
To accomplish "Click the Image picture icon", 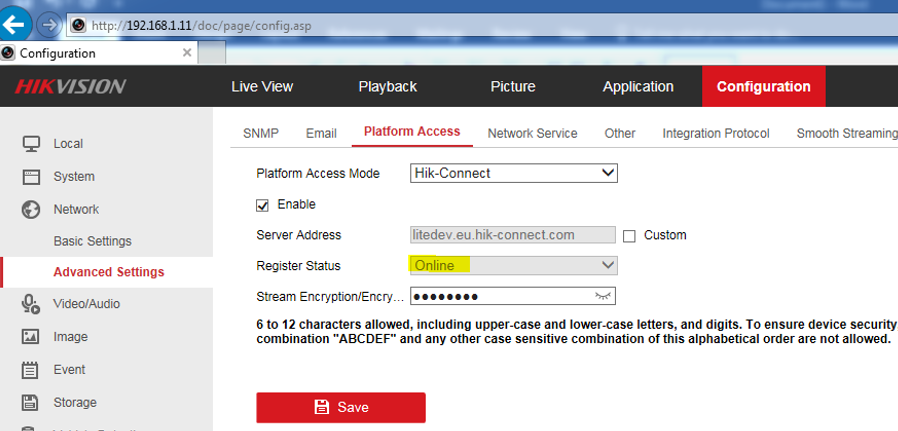I will click(31, 337).
